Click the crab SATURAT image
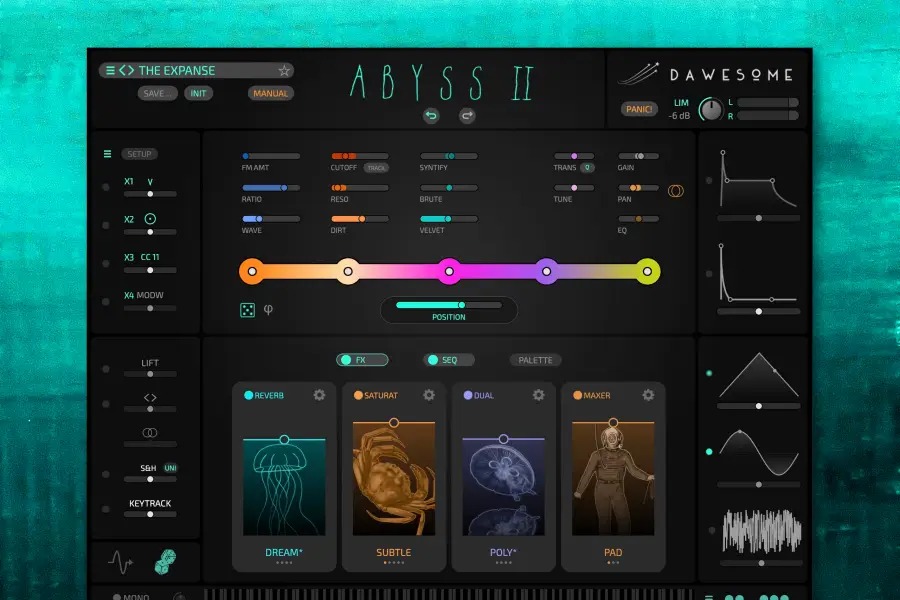The width and height of the screenshot is (900, 600). (x=394, y=479)
